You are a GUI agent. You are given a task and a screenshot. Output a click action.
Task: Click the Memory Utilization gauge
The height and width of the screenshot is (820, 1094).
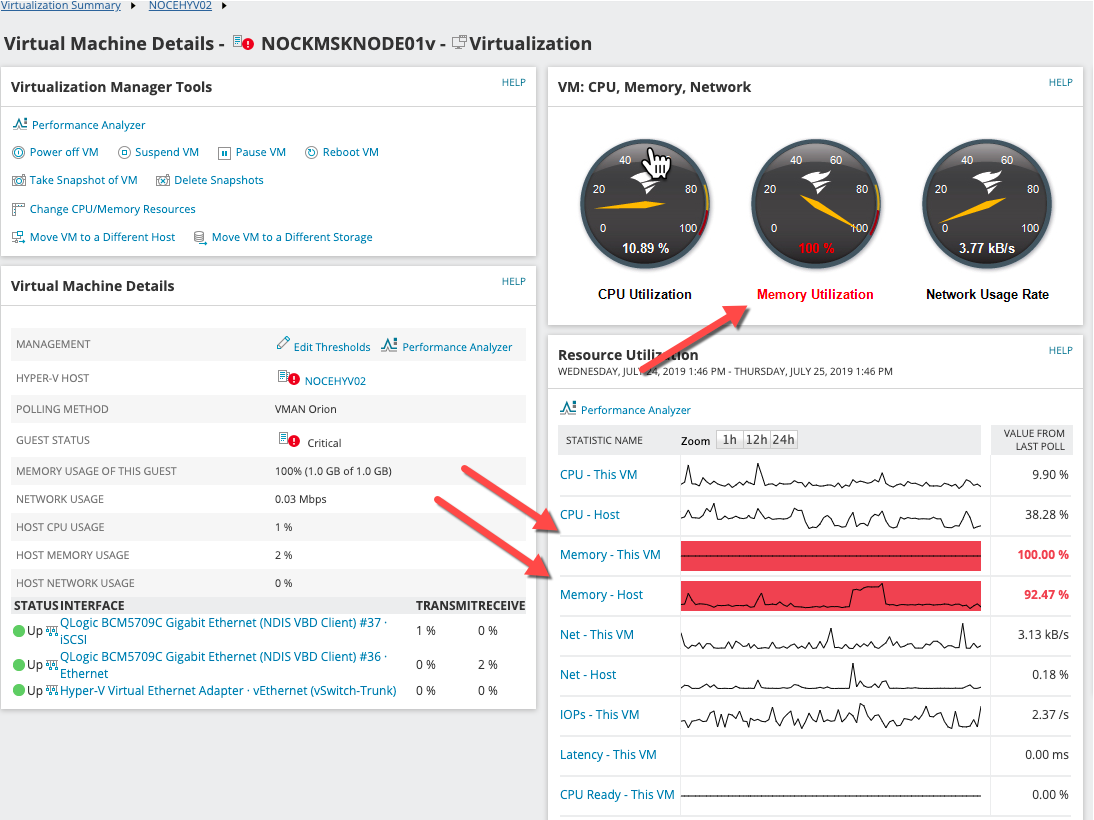816,204
